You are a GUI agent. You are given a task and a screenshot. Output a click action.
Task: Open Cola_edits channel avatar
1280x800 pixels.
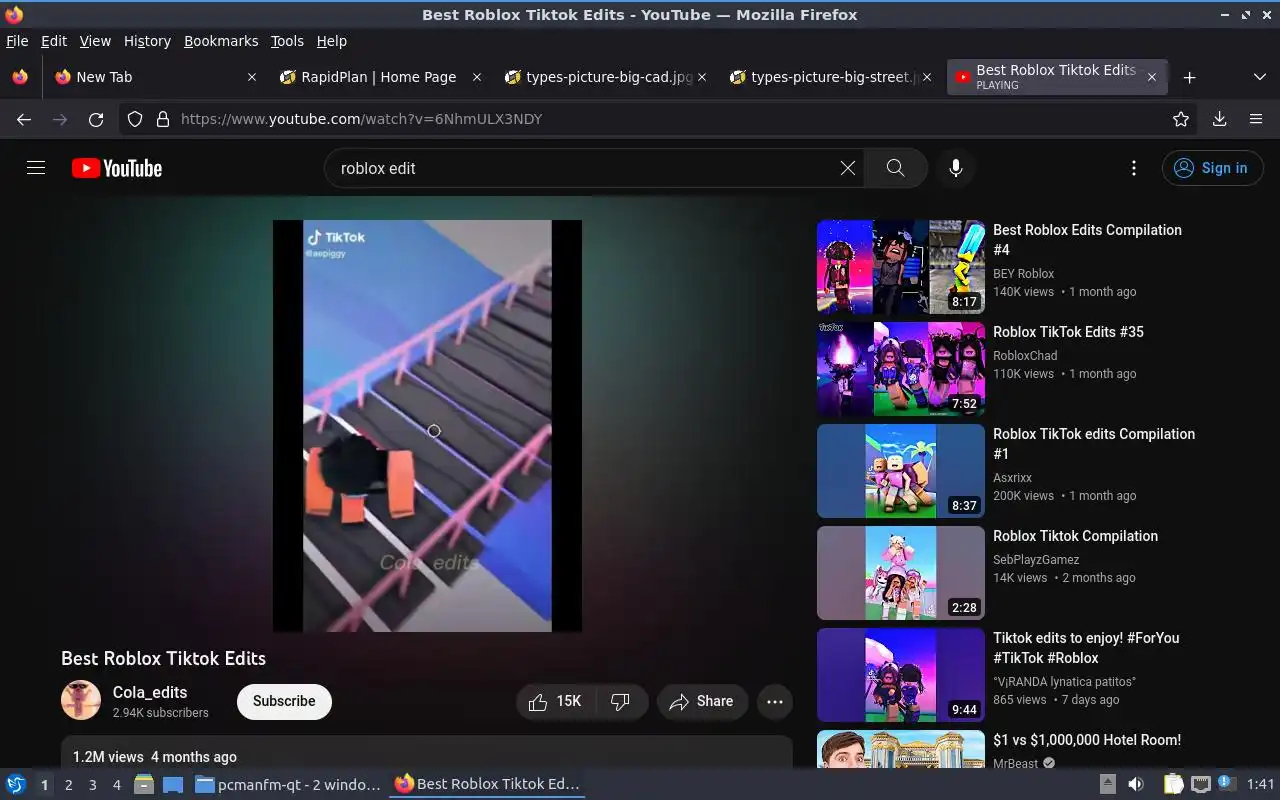(81, 701)
